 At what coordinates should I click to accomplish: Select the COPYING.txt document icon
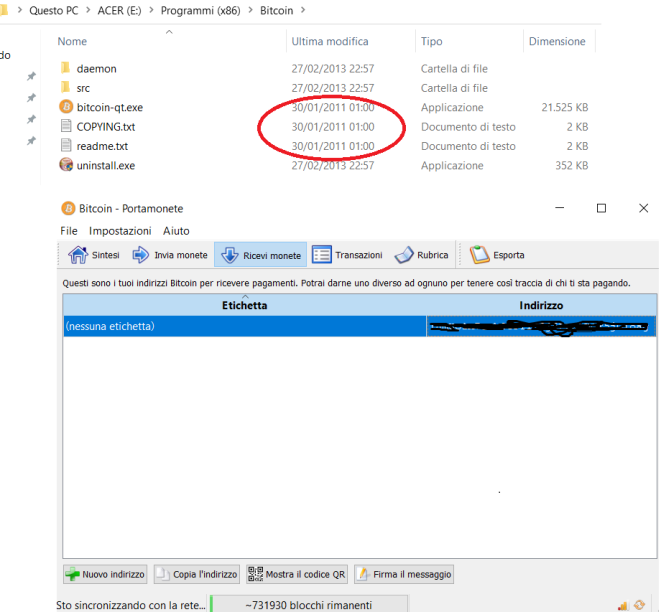click(66, 126)
